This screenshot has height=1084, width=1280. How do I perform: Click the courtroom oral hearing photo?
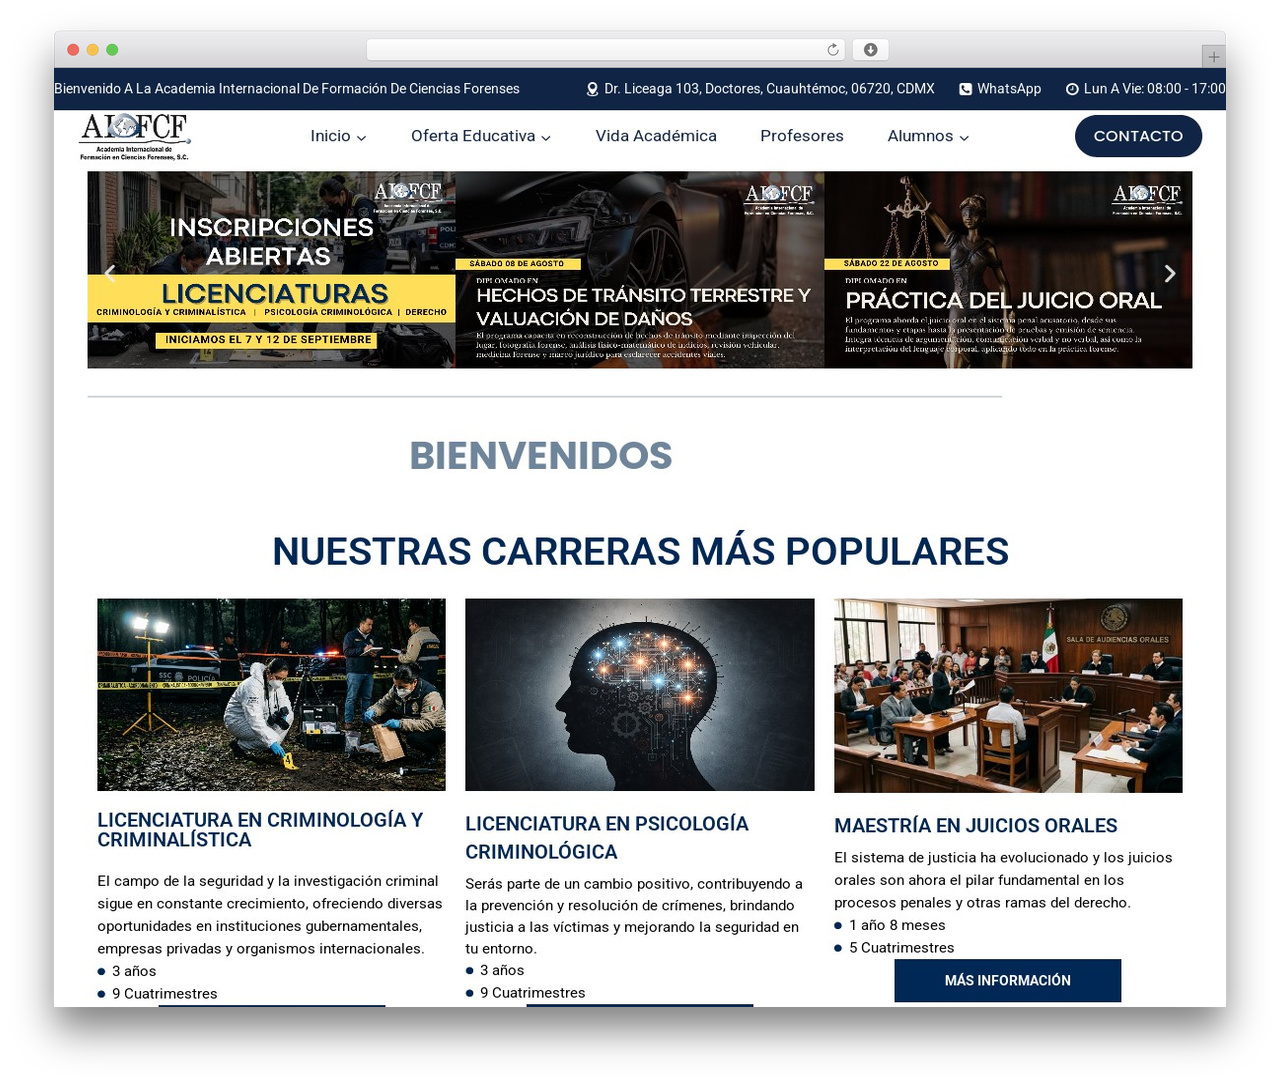click(1008, 696)
